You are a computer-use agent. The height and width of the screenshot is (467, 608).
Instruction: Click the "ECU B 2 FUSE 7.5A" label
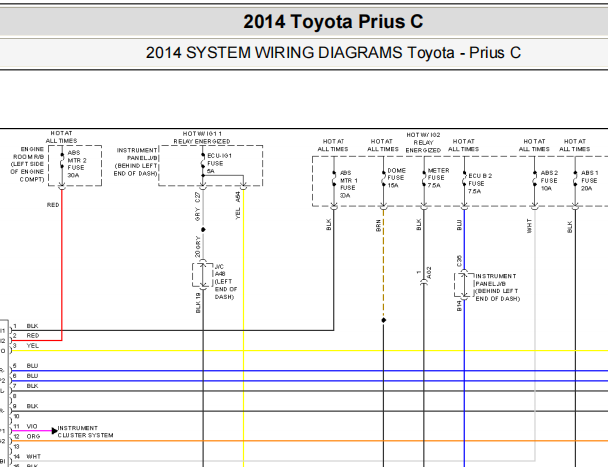[480, 183]
